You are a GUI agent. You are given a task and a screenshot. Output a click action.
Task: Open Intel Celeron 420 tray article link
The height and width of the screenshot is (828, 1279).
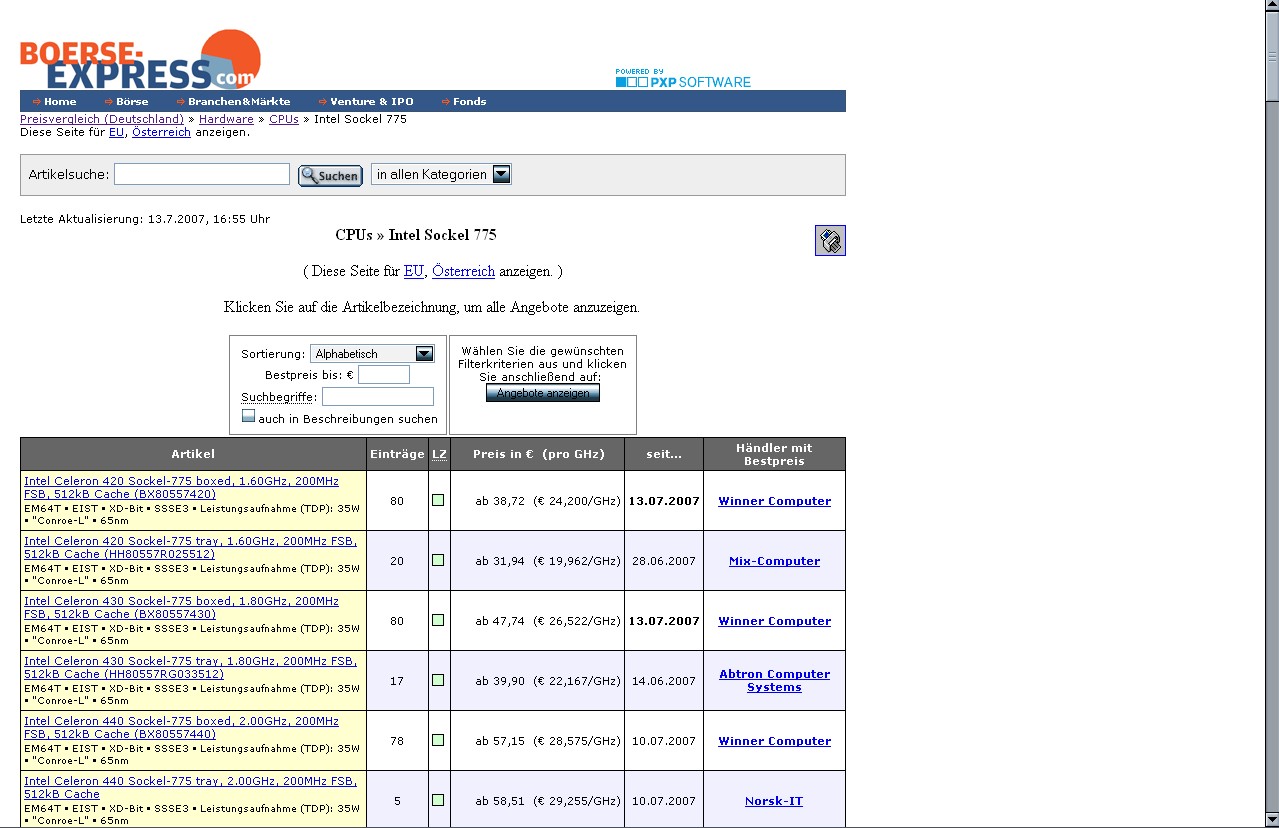(190, 547)
